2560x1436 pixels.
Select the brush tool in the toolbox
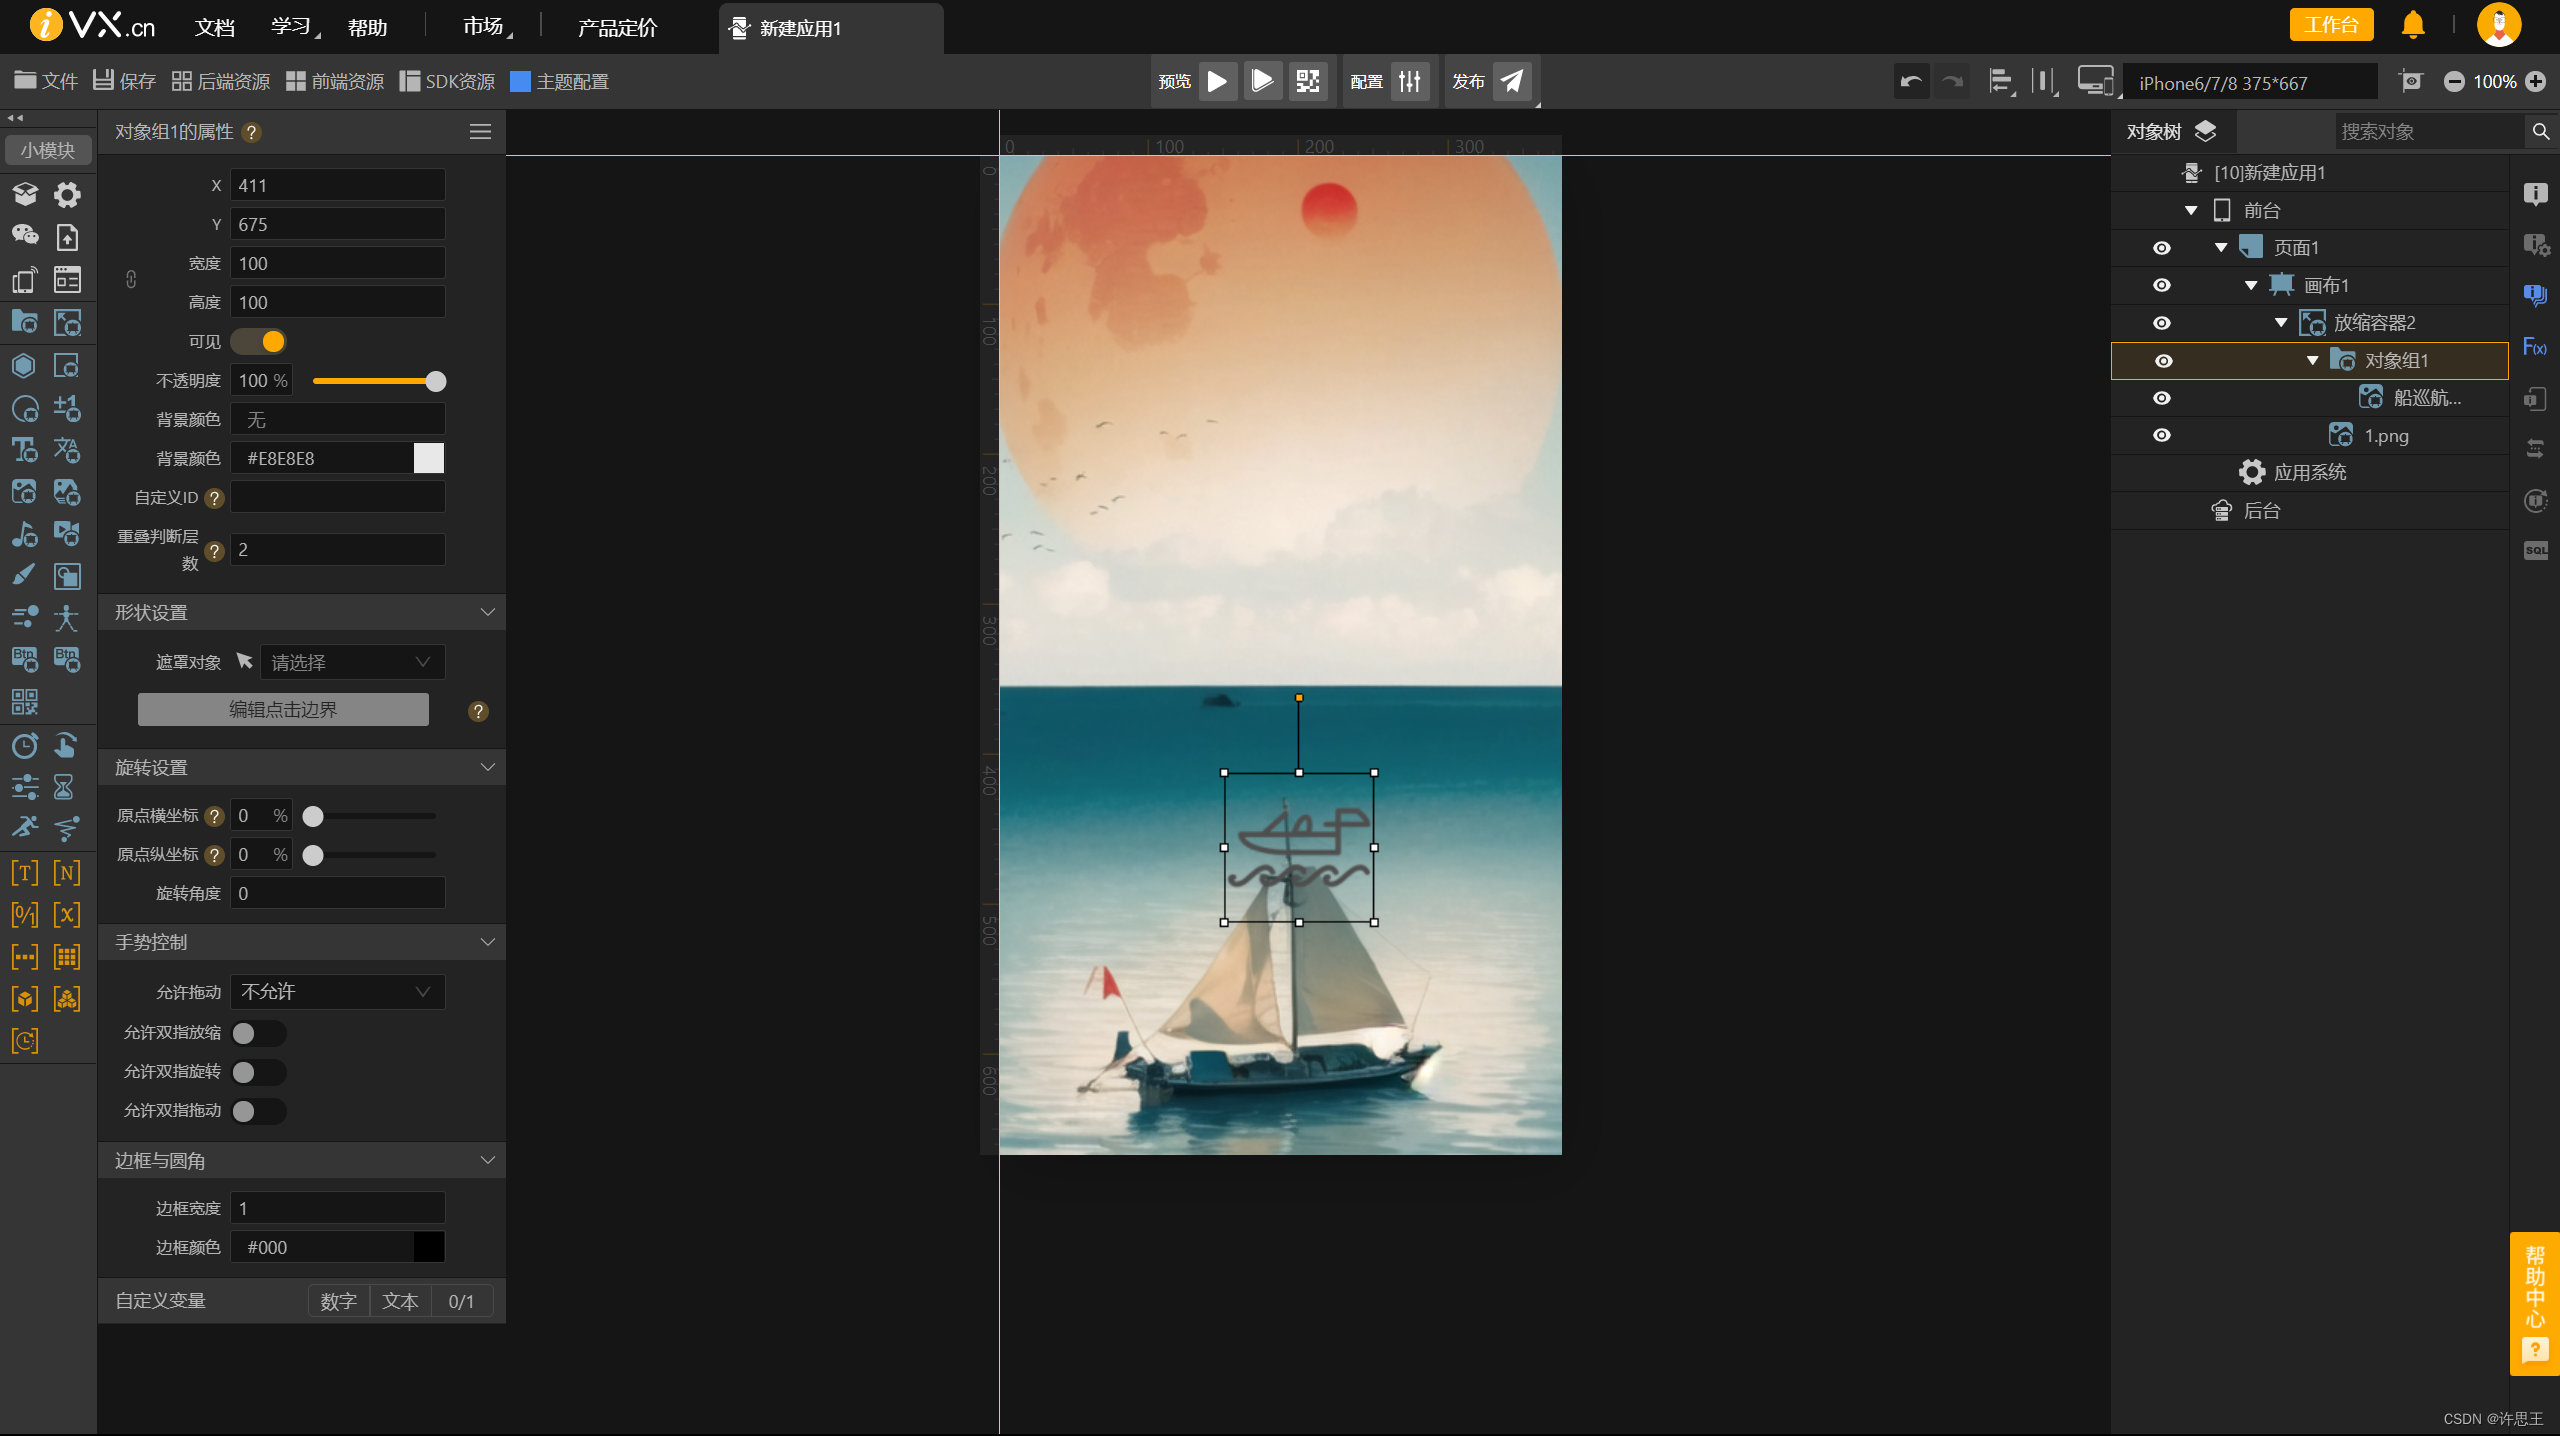coord(25,575)
